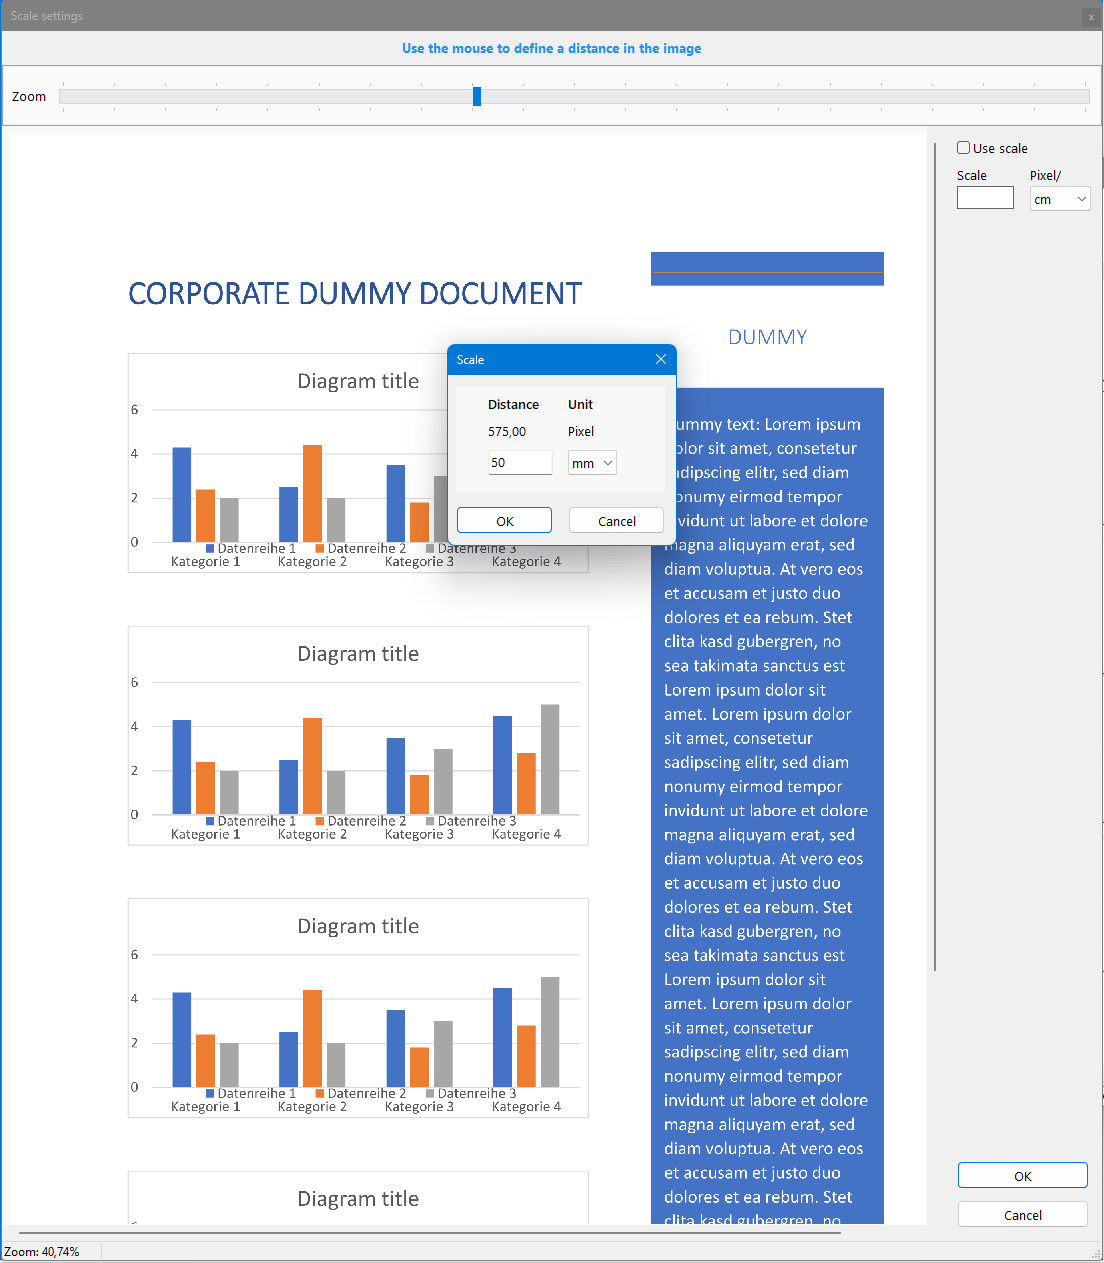Click the Scale settings window's main Cancel button

point(1022,1215)
